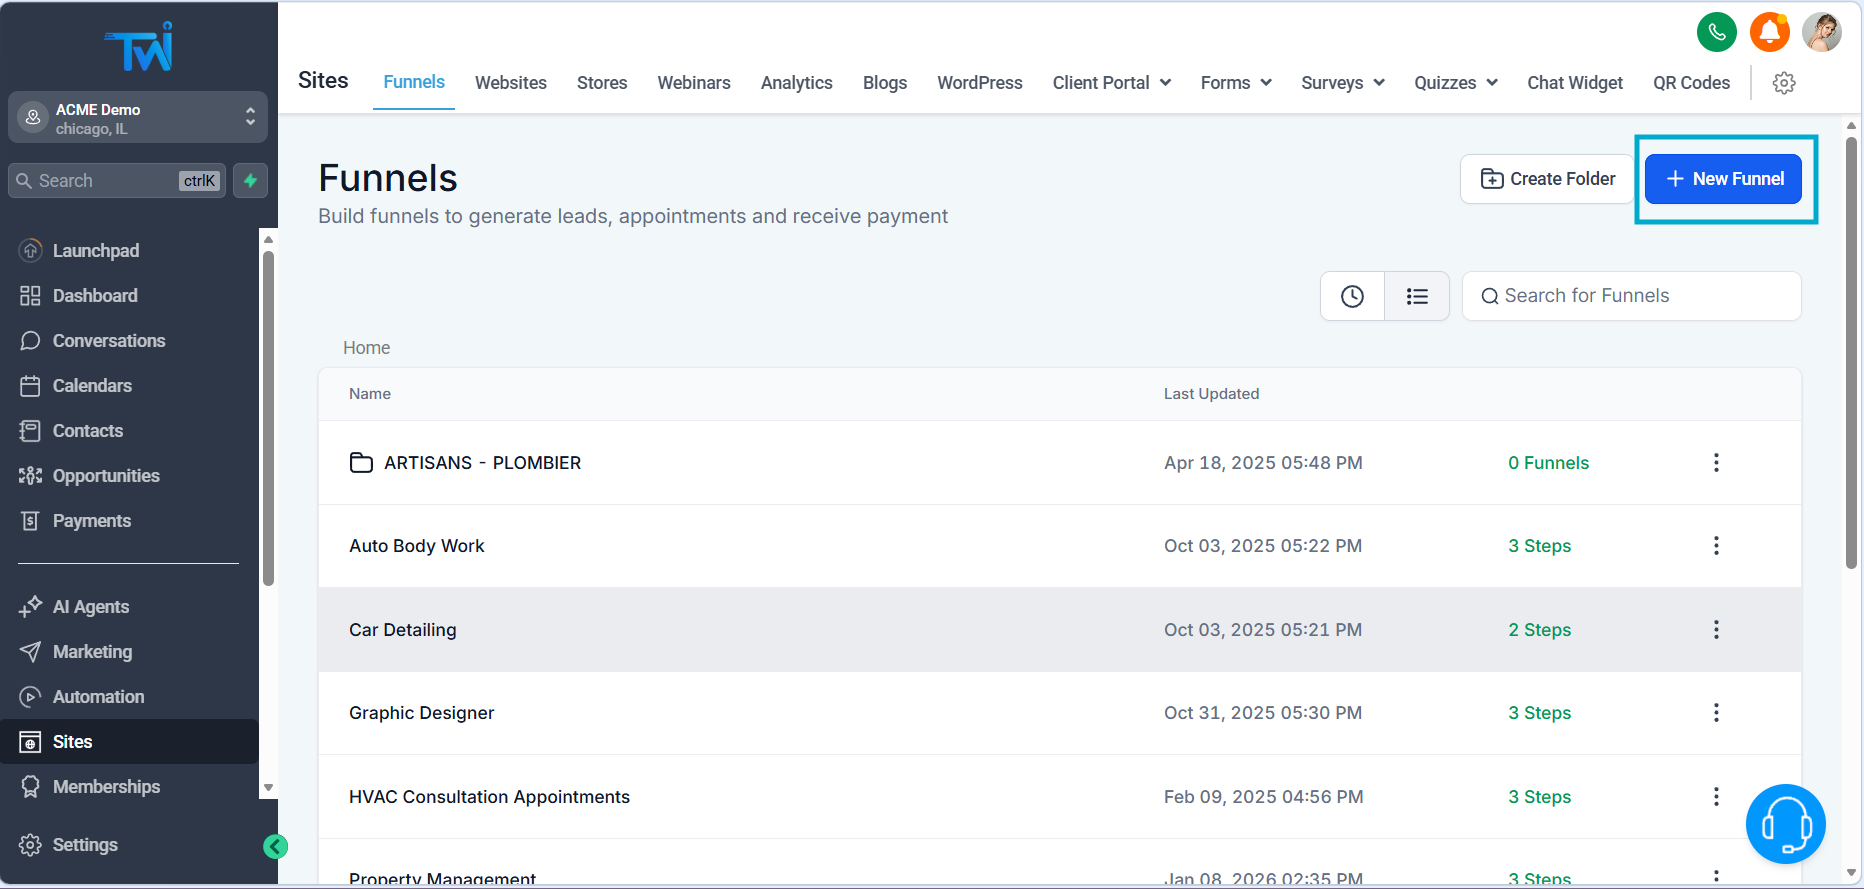This screenshot has width=1864, height=889.
Task: Open Automation in the sidebar
Action: pyautogui.click(x=98, y=697)
